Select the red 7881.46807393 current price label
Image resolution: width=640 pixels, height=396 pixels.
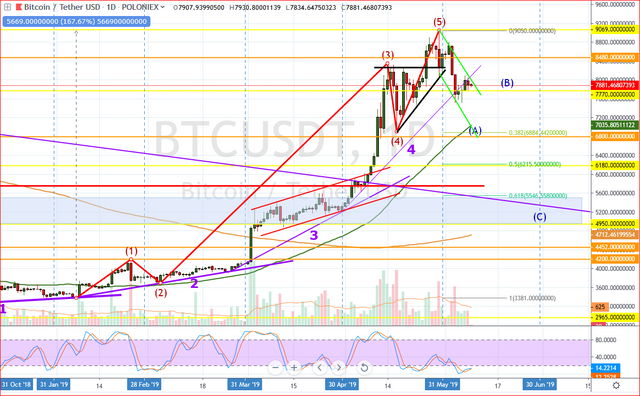click(615, 85)
